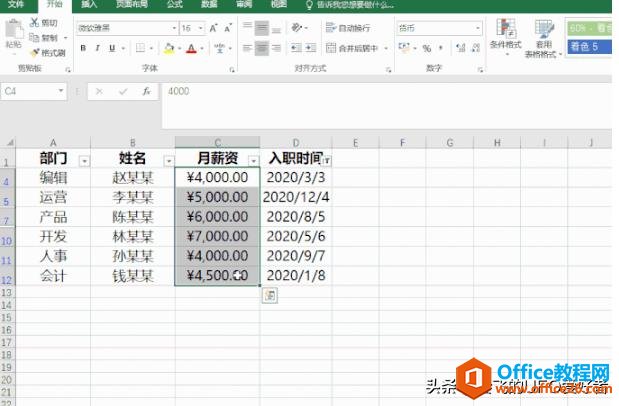Image resolution: width=619 pixels, height=406 pixels.
Task: Select column D header
Action: (x=296, y=143)
